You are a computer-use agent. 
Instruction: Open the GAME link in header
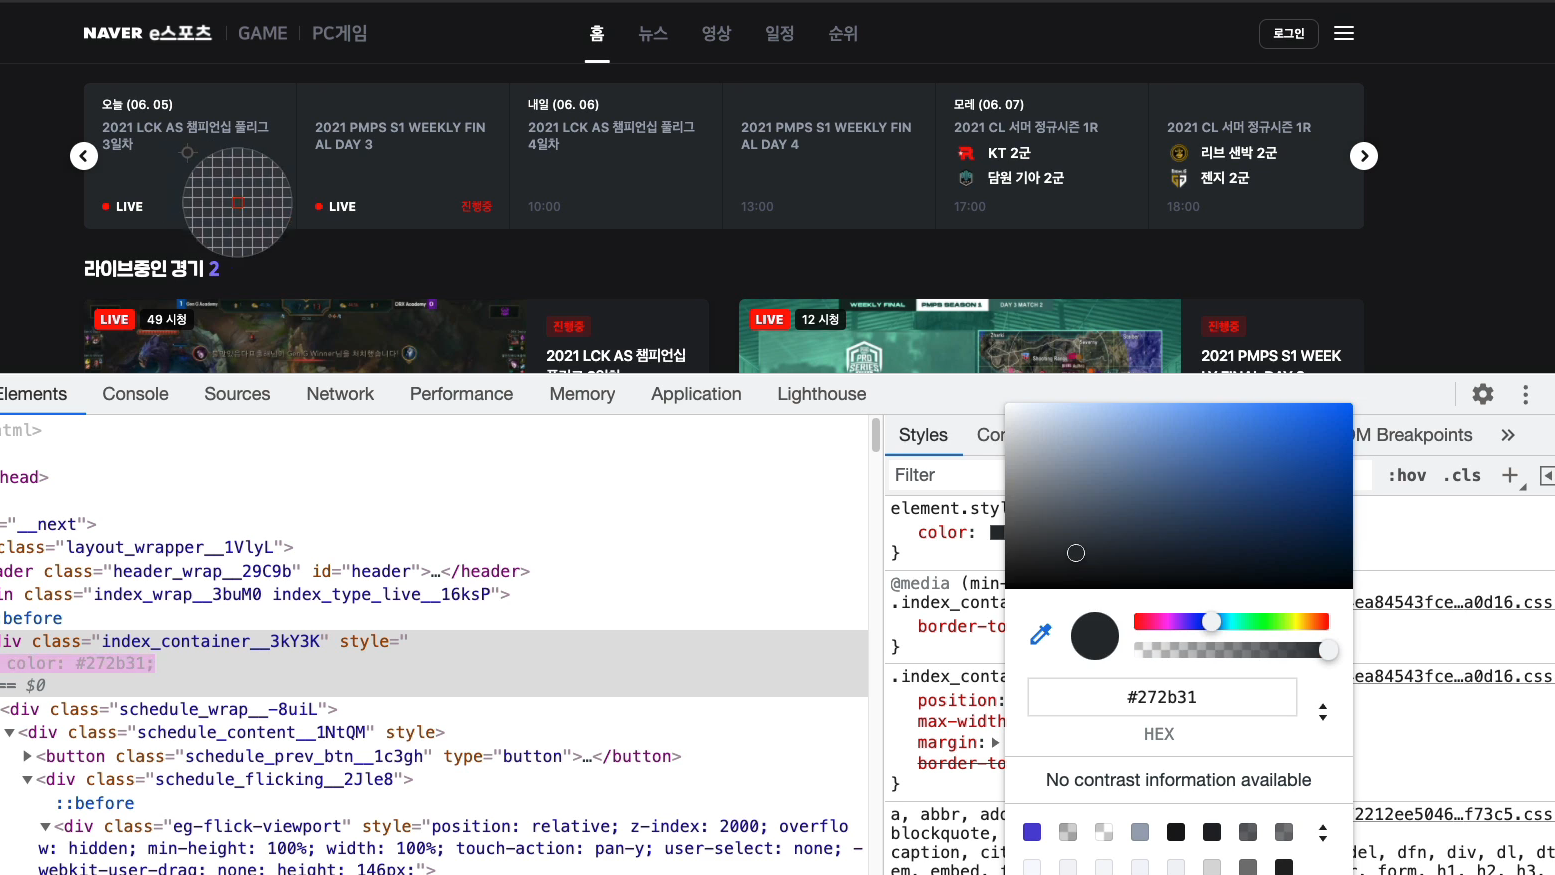[263, 33]
